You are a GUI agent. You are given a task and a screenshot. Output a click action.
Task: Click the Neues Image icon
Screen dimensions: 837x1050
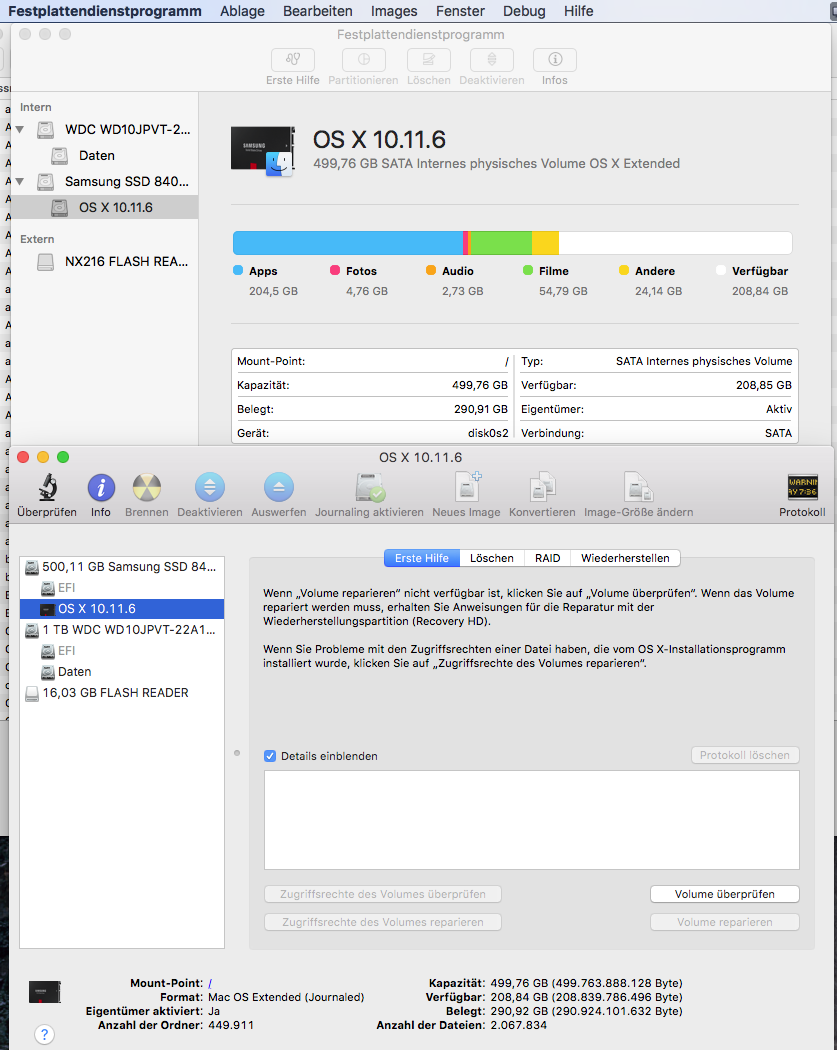[467, 487]
